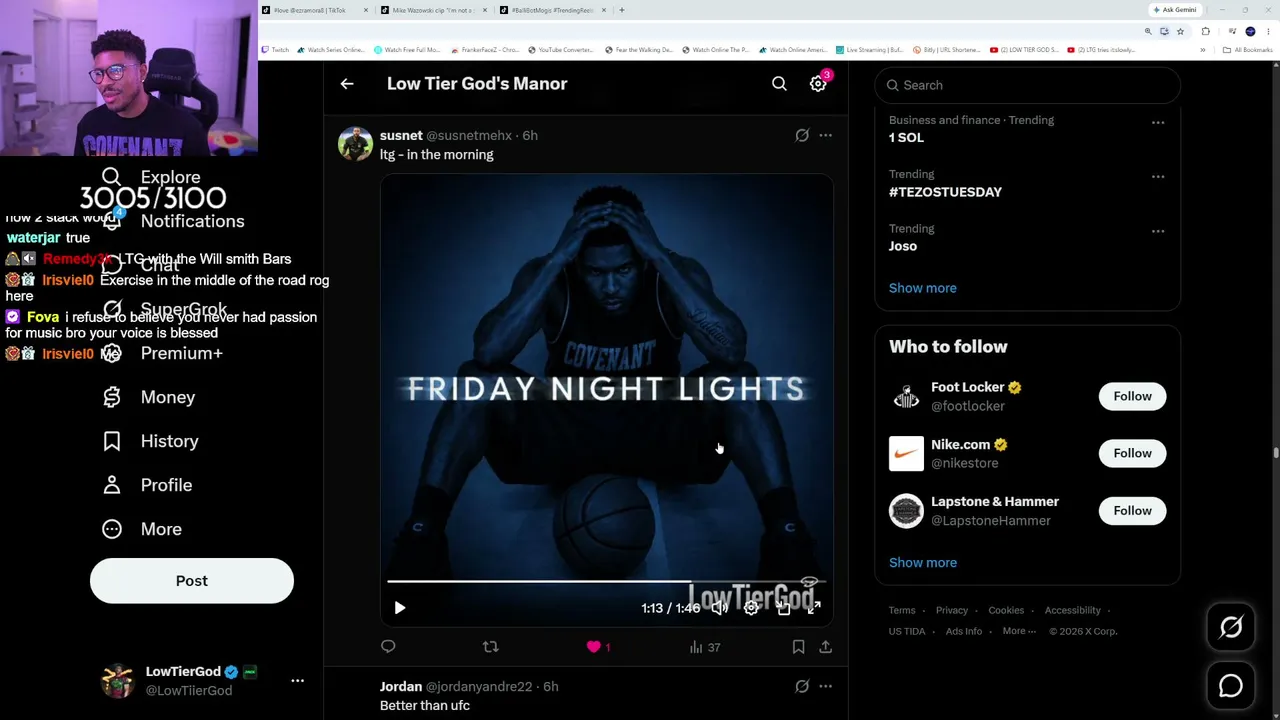Expand the footer More menu
Screen dimensions: 1280x720
1019,631
